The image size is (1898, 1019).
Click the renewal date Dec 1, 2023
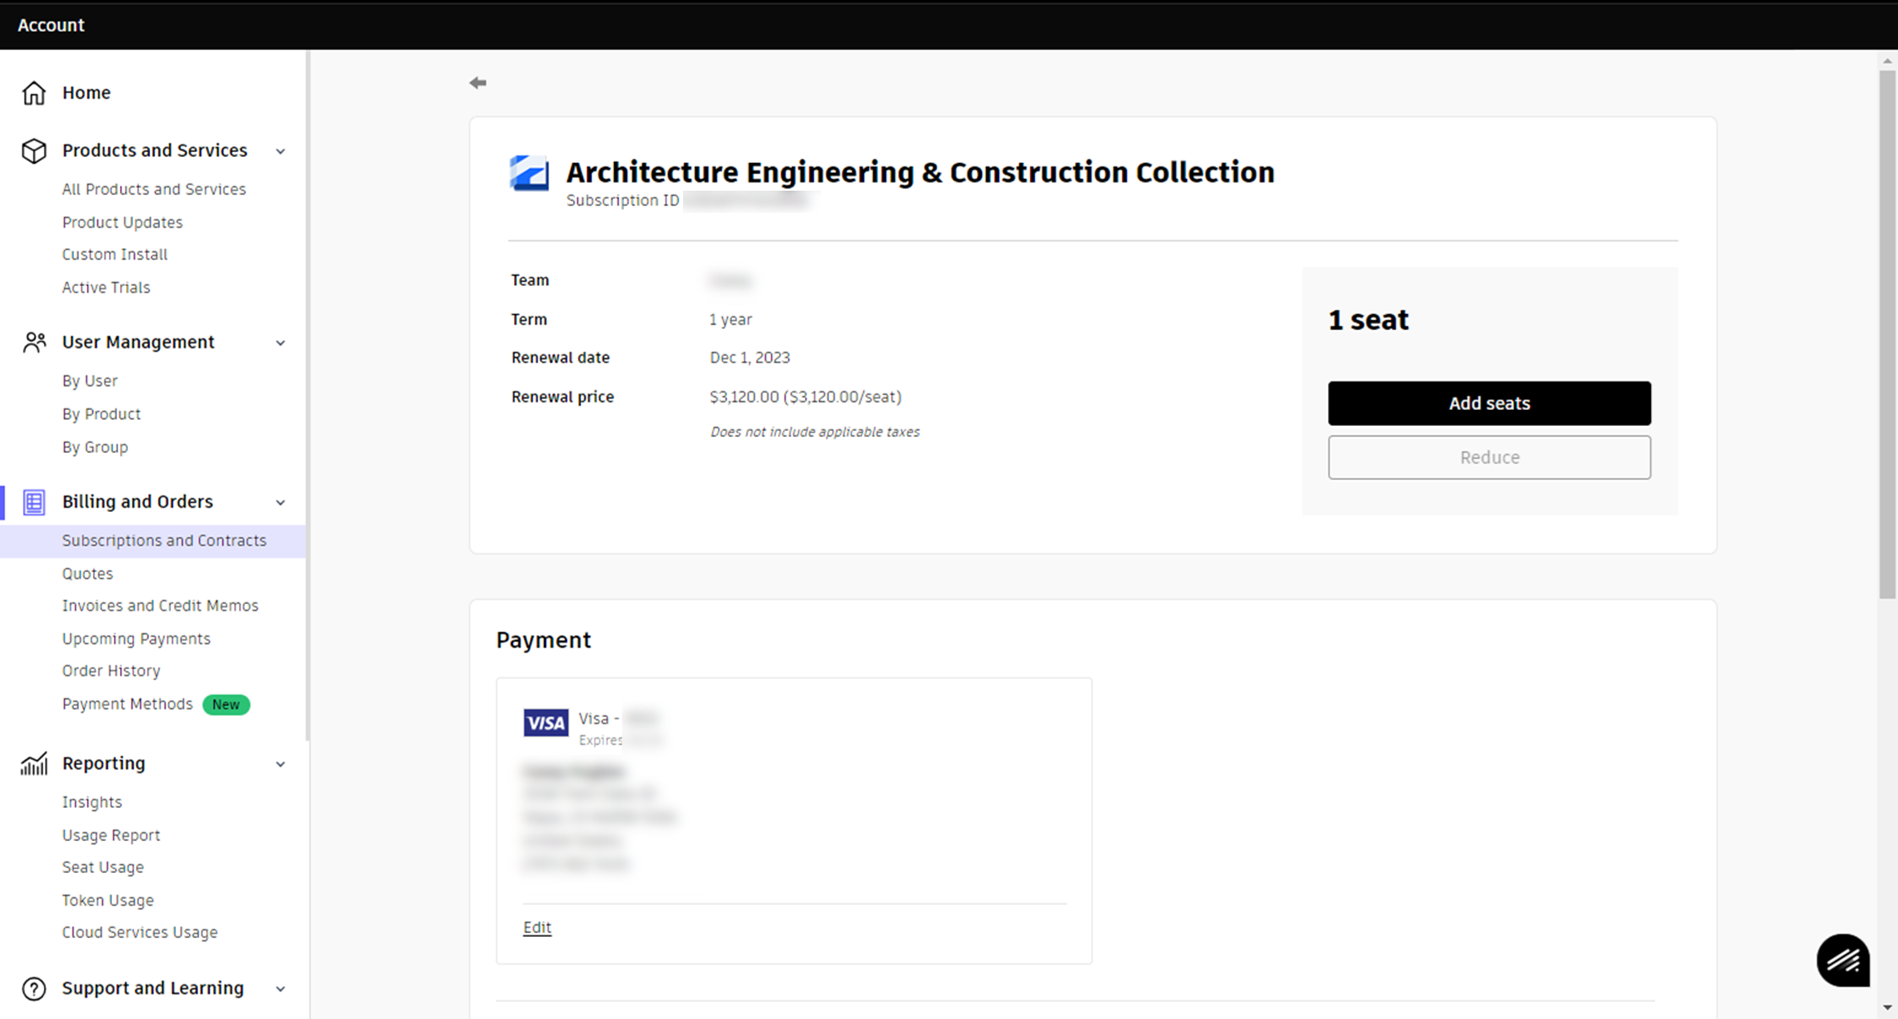point(750,358)
